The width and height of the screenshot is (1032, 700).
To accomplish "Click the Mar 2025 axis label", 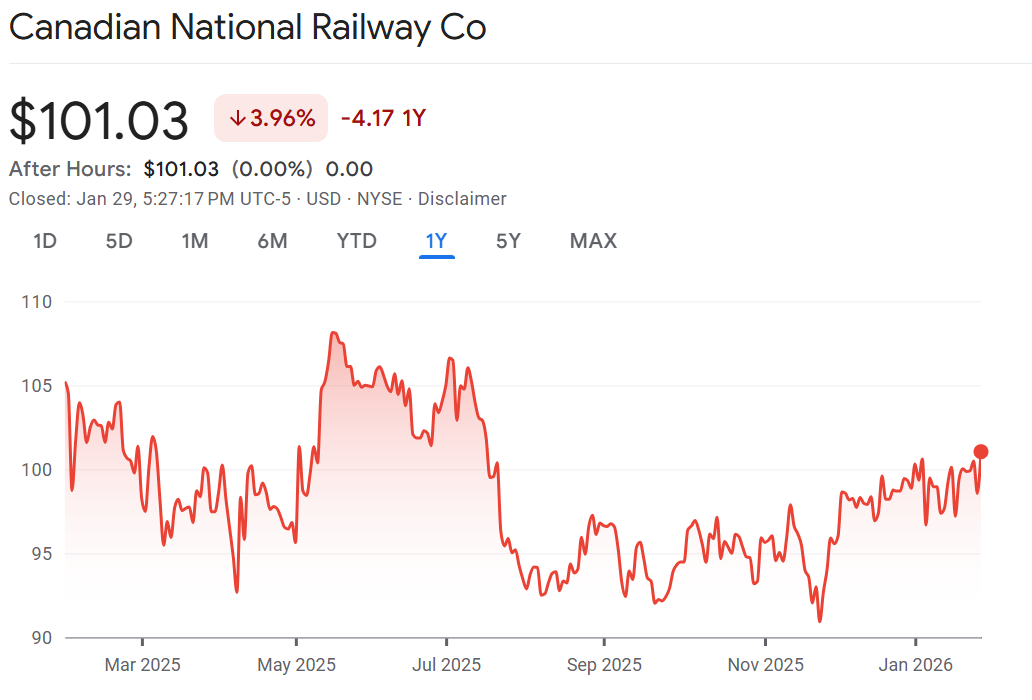I will point(143,664).
